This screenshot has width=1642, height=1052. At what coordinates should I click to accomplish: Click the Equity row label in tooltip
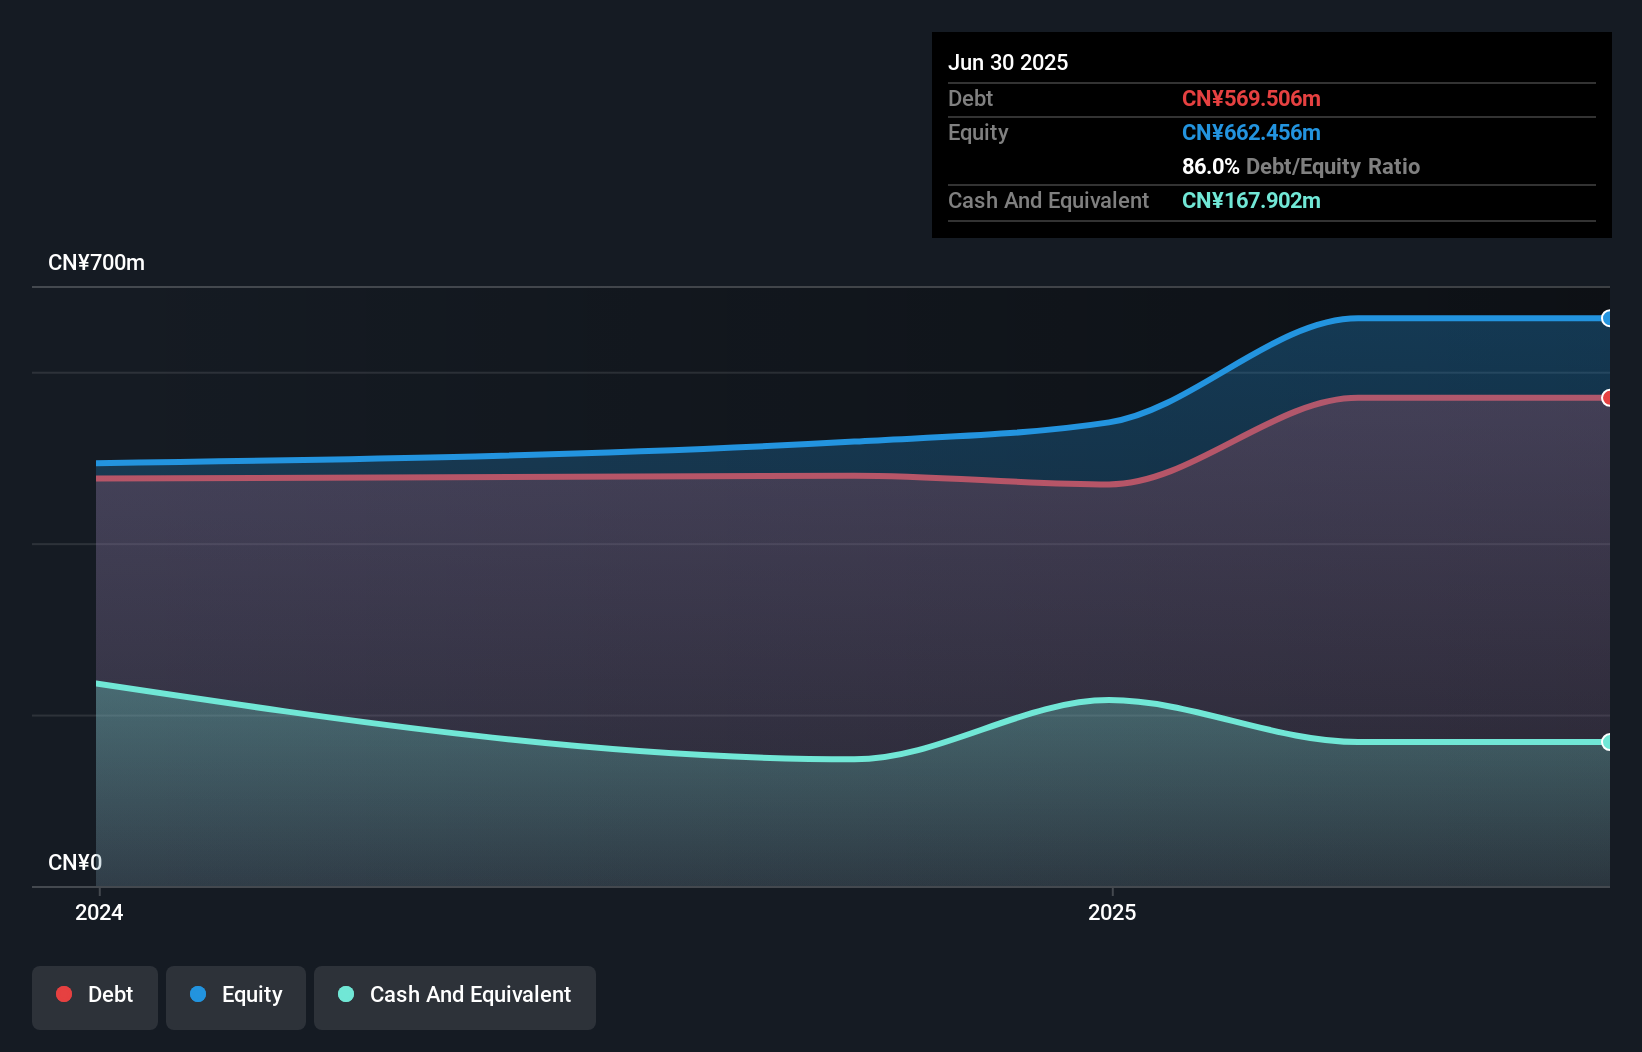tap(978, 132)
